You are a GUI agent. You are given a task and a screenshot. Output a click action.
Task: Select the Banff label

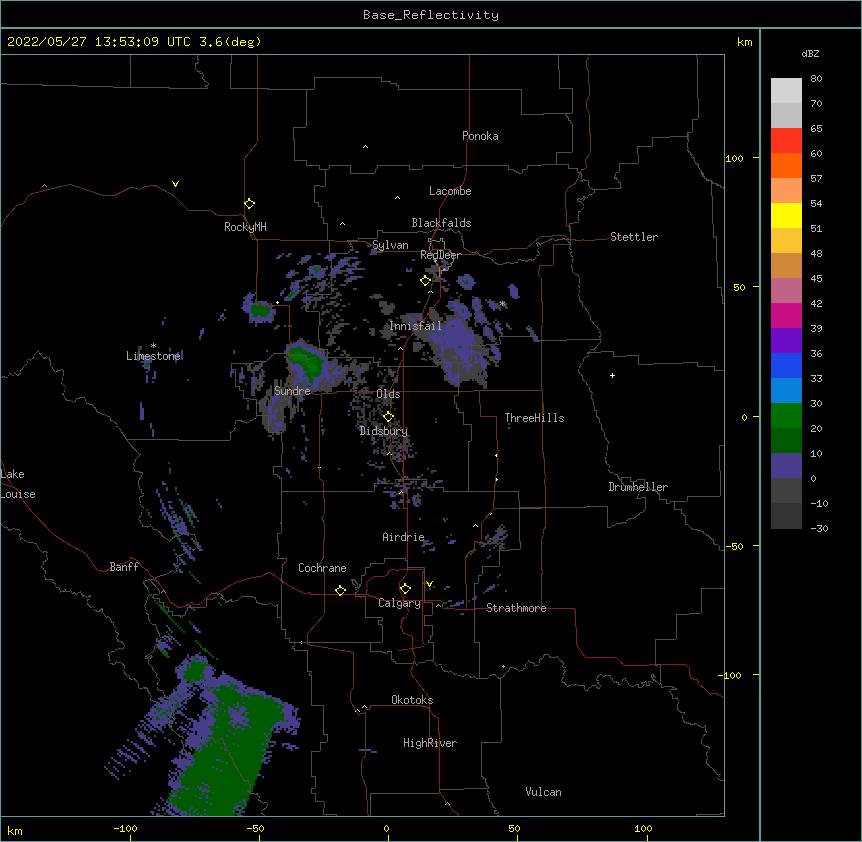(124, 567)
